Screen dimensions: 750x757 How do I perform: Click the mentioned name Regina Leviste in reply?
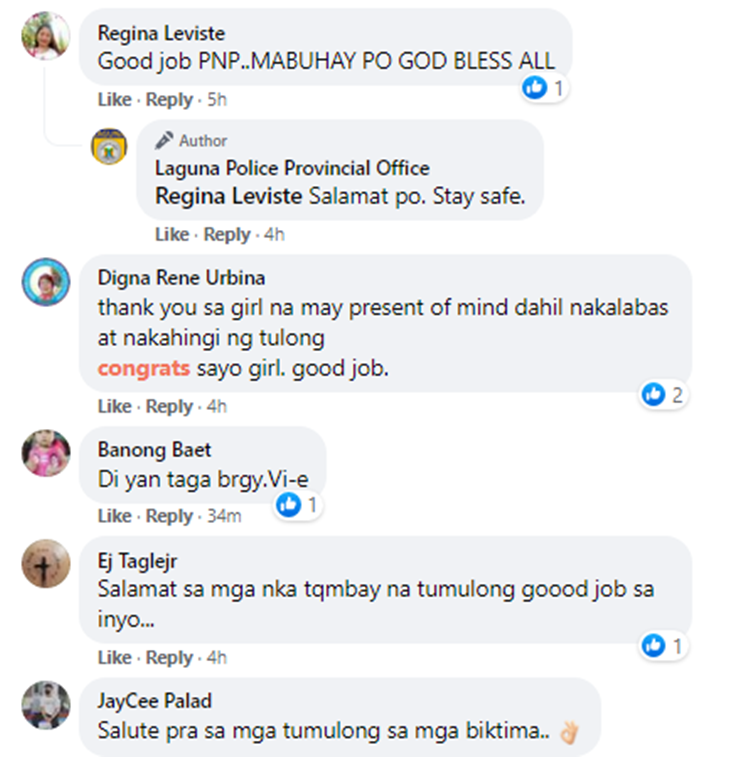(228, 196)
